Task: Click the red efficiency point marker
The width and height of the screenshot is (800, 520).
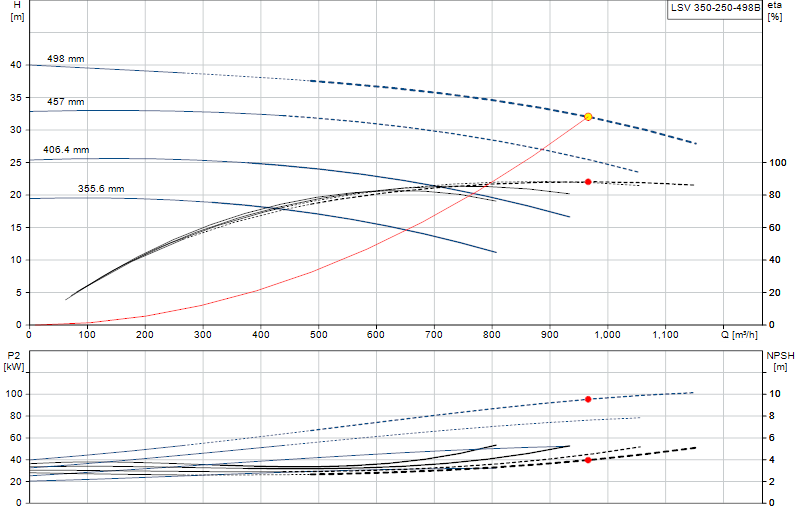Action: [588, 182]
